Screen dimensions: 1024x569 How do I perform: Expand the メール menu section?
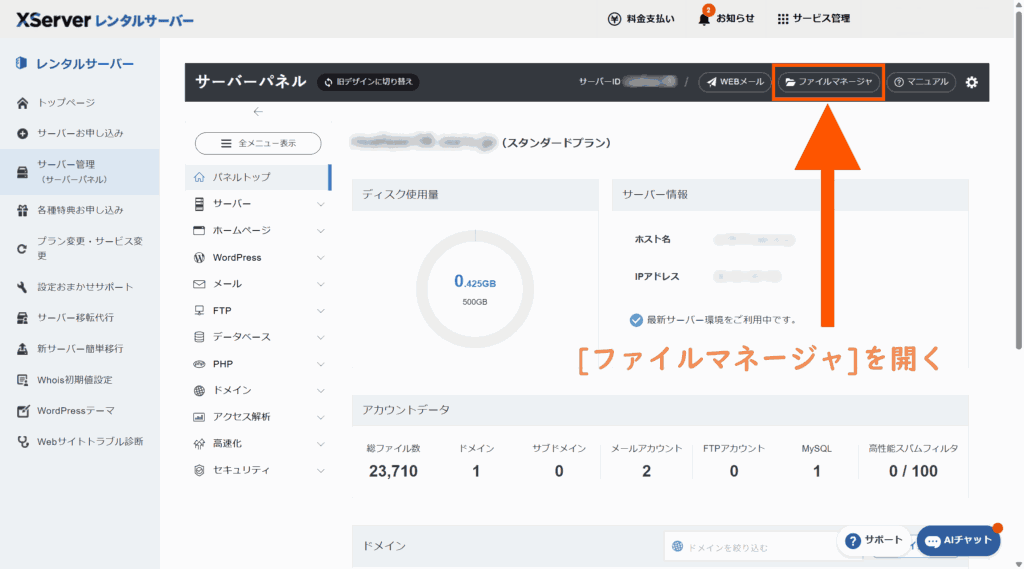[320, 284]
